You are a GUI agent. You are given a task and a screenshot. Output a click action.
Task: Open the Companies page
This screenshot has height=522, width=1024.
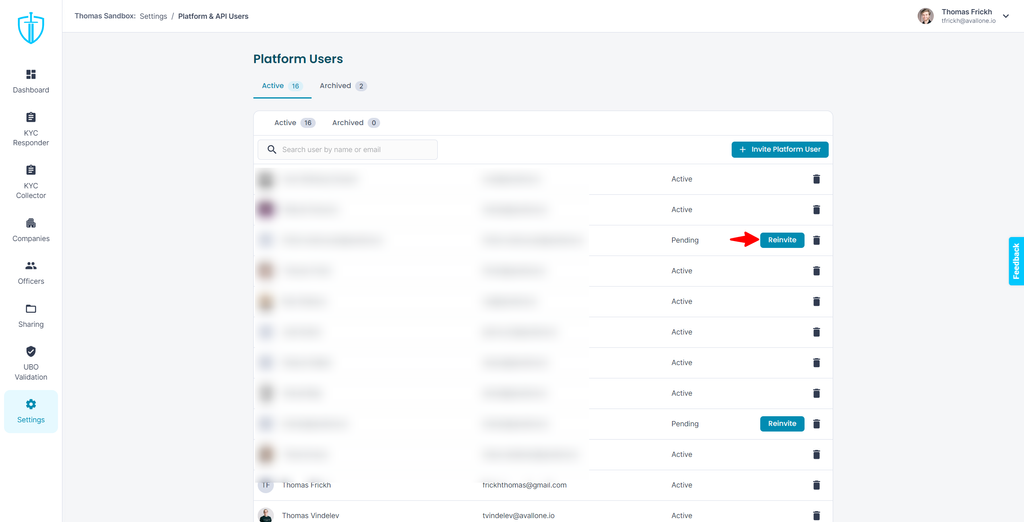point(31,230)
